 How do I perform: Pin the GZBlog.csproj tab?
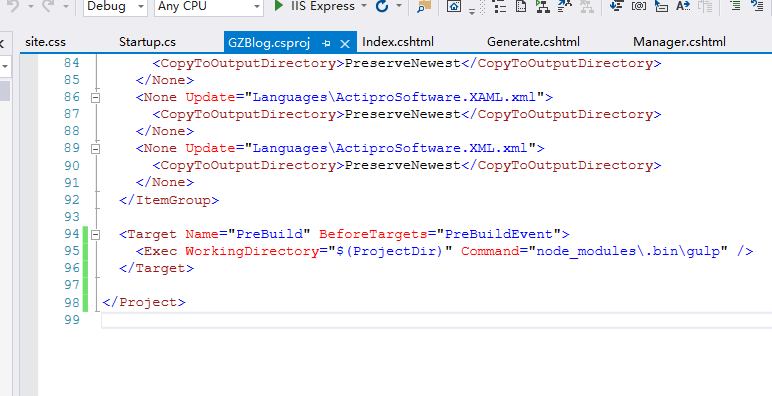[x=326, y=44]
